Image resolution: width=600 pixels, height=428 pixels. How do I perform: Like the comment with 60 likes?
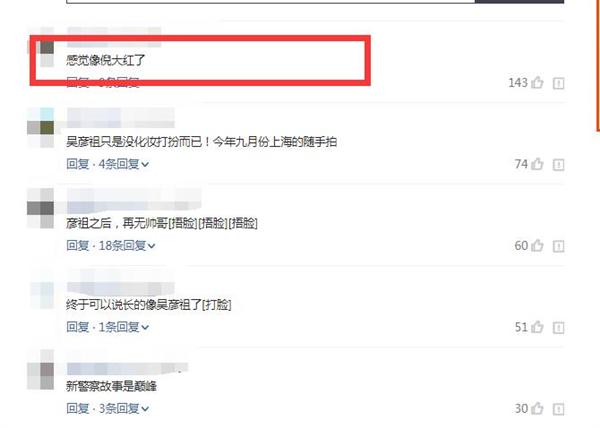click(538, 245)
